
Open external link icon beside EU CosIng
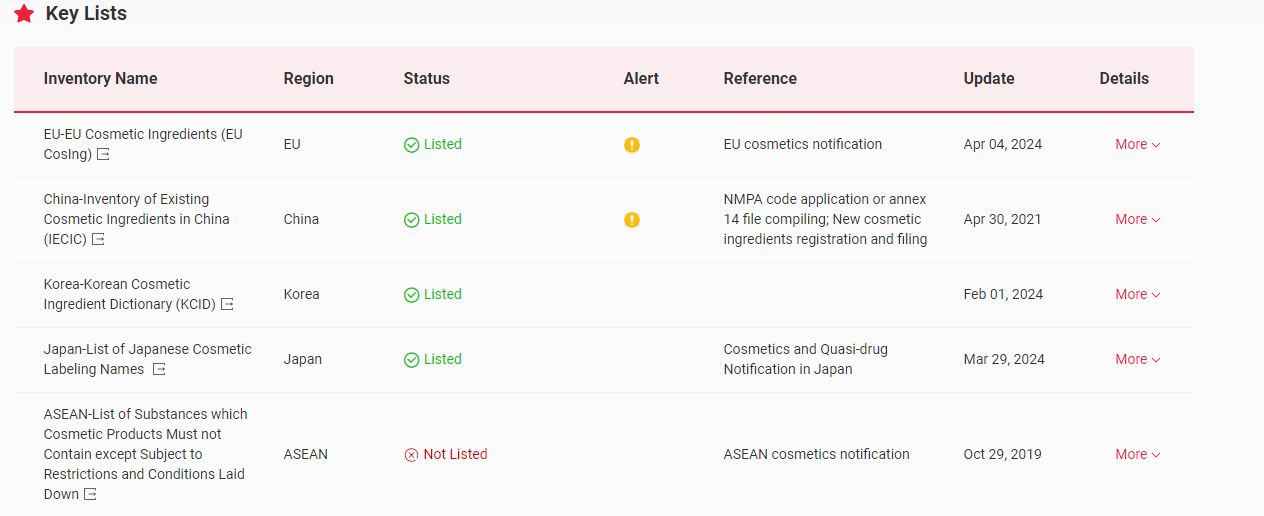click(x=103, y=155)
